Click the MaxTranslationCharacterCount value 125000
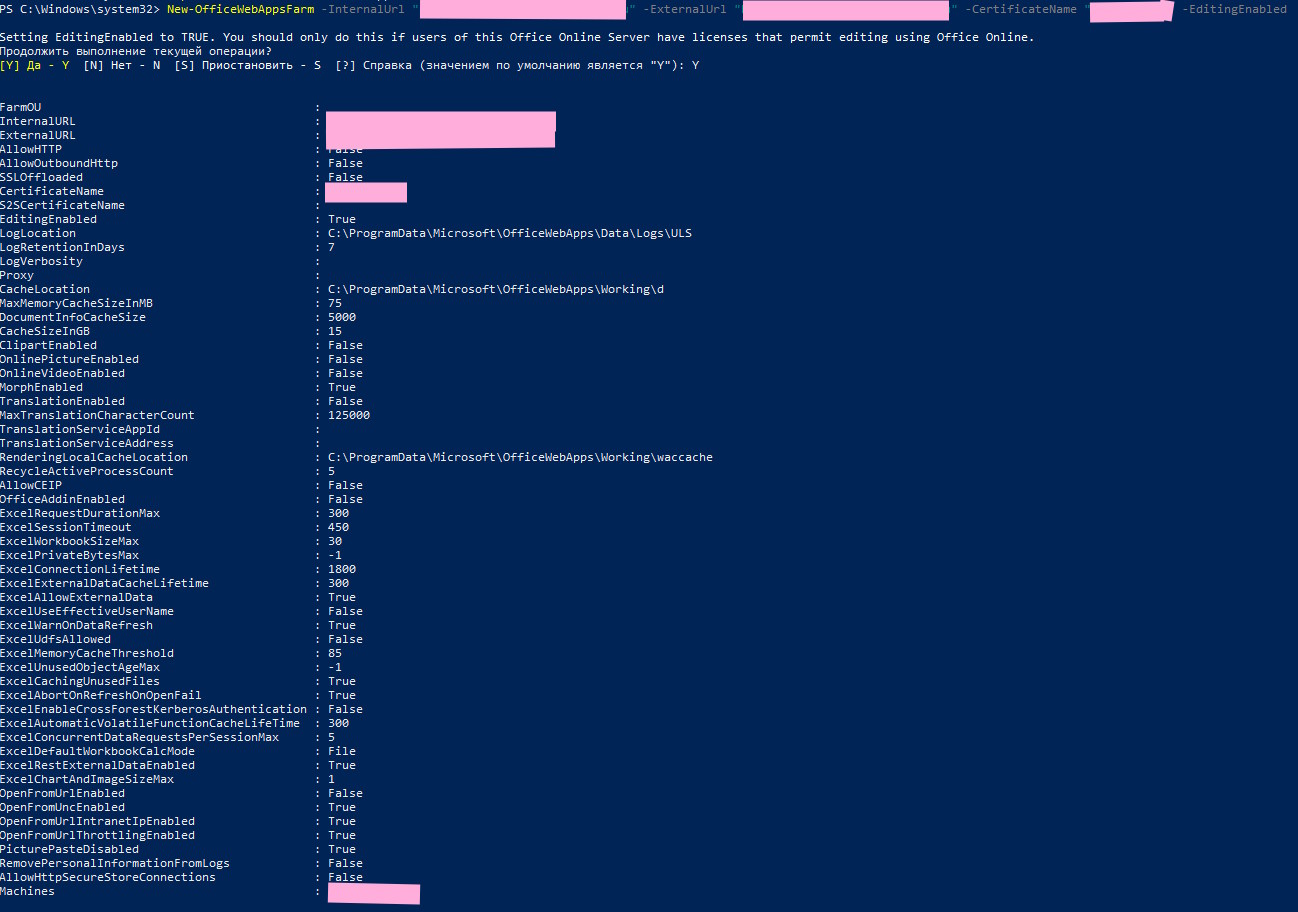The height and width of the screenshot is (912, 1298). (x=349, y=415)
